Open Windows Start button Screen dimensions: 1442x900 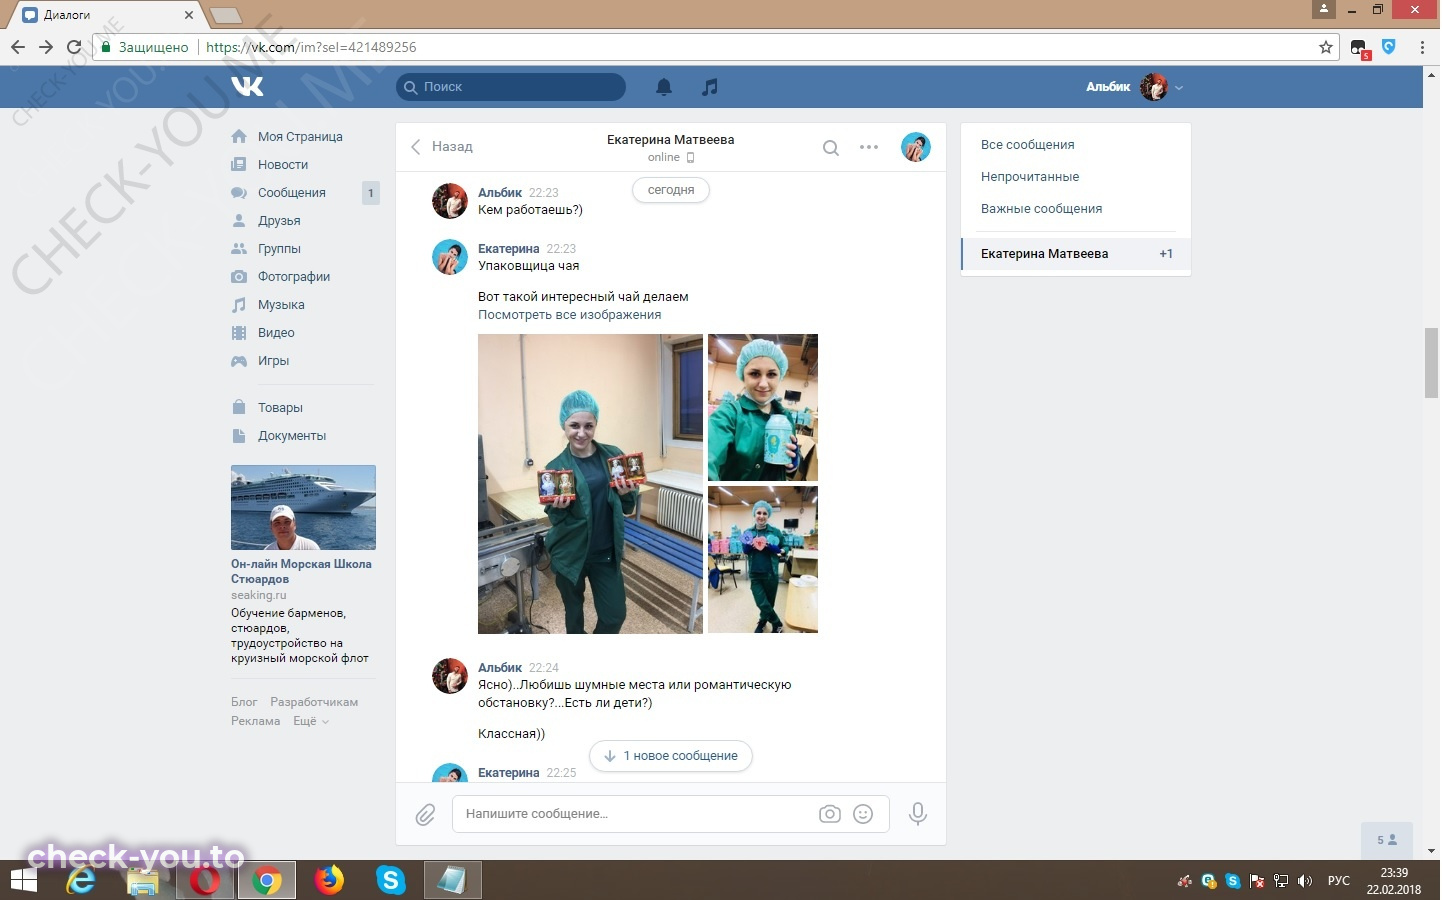23,881
